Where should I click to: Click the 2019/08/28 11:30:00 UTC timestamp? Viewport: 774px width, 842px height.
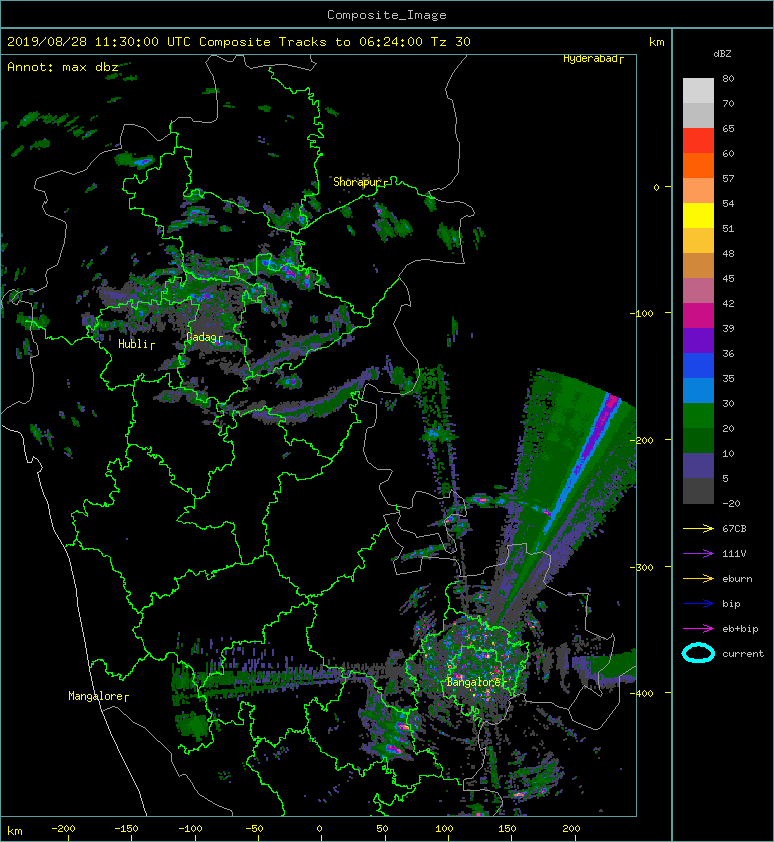point(99,42)
